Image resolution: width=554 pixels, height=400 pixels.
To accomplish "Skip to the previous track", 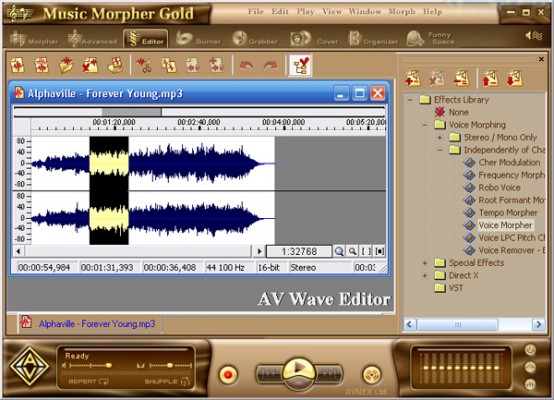I will (x=269, y=374).
